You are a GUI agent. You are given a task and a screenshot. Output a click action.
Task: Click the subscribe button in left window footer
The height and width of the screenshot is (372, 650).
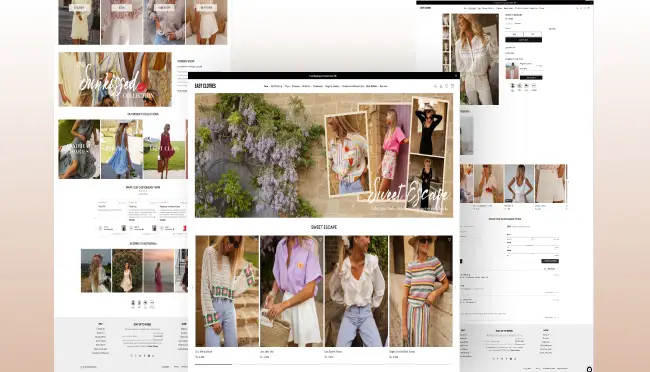tap(158, 336)
